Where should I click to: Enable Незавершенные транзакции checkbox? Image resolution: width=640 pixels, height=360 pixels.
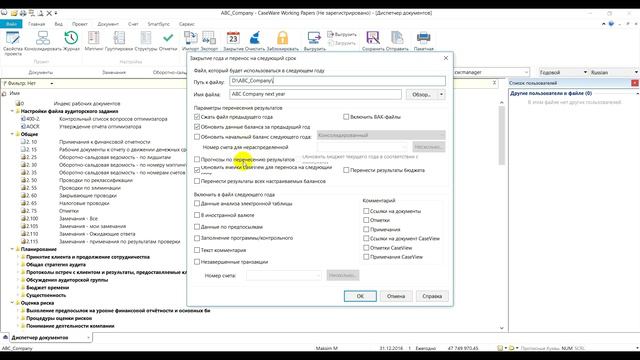197,262
